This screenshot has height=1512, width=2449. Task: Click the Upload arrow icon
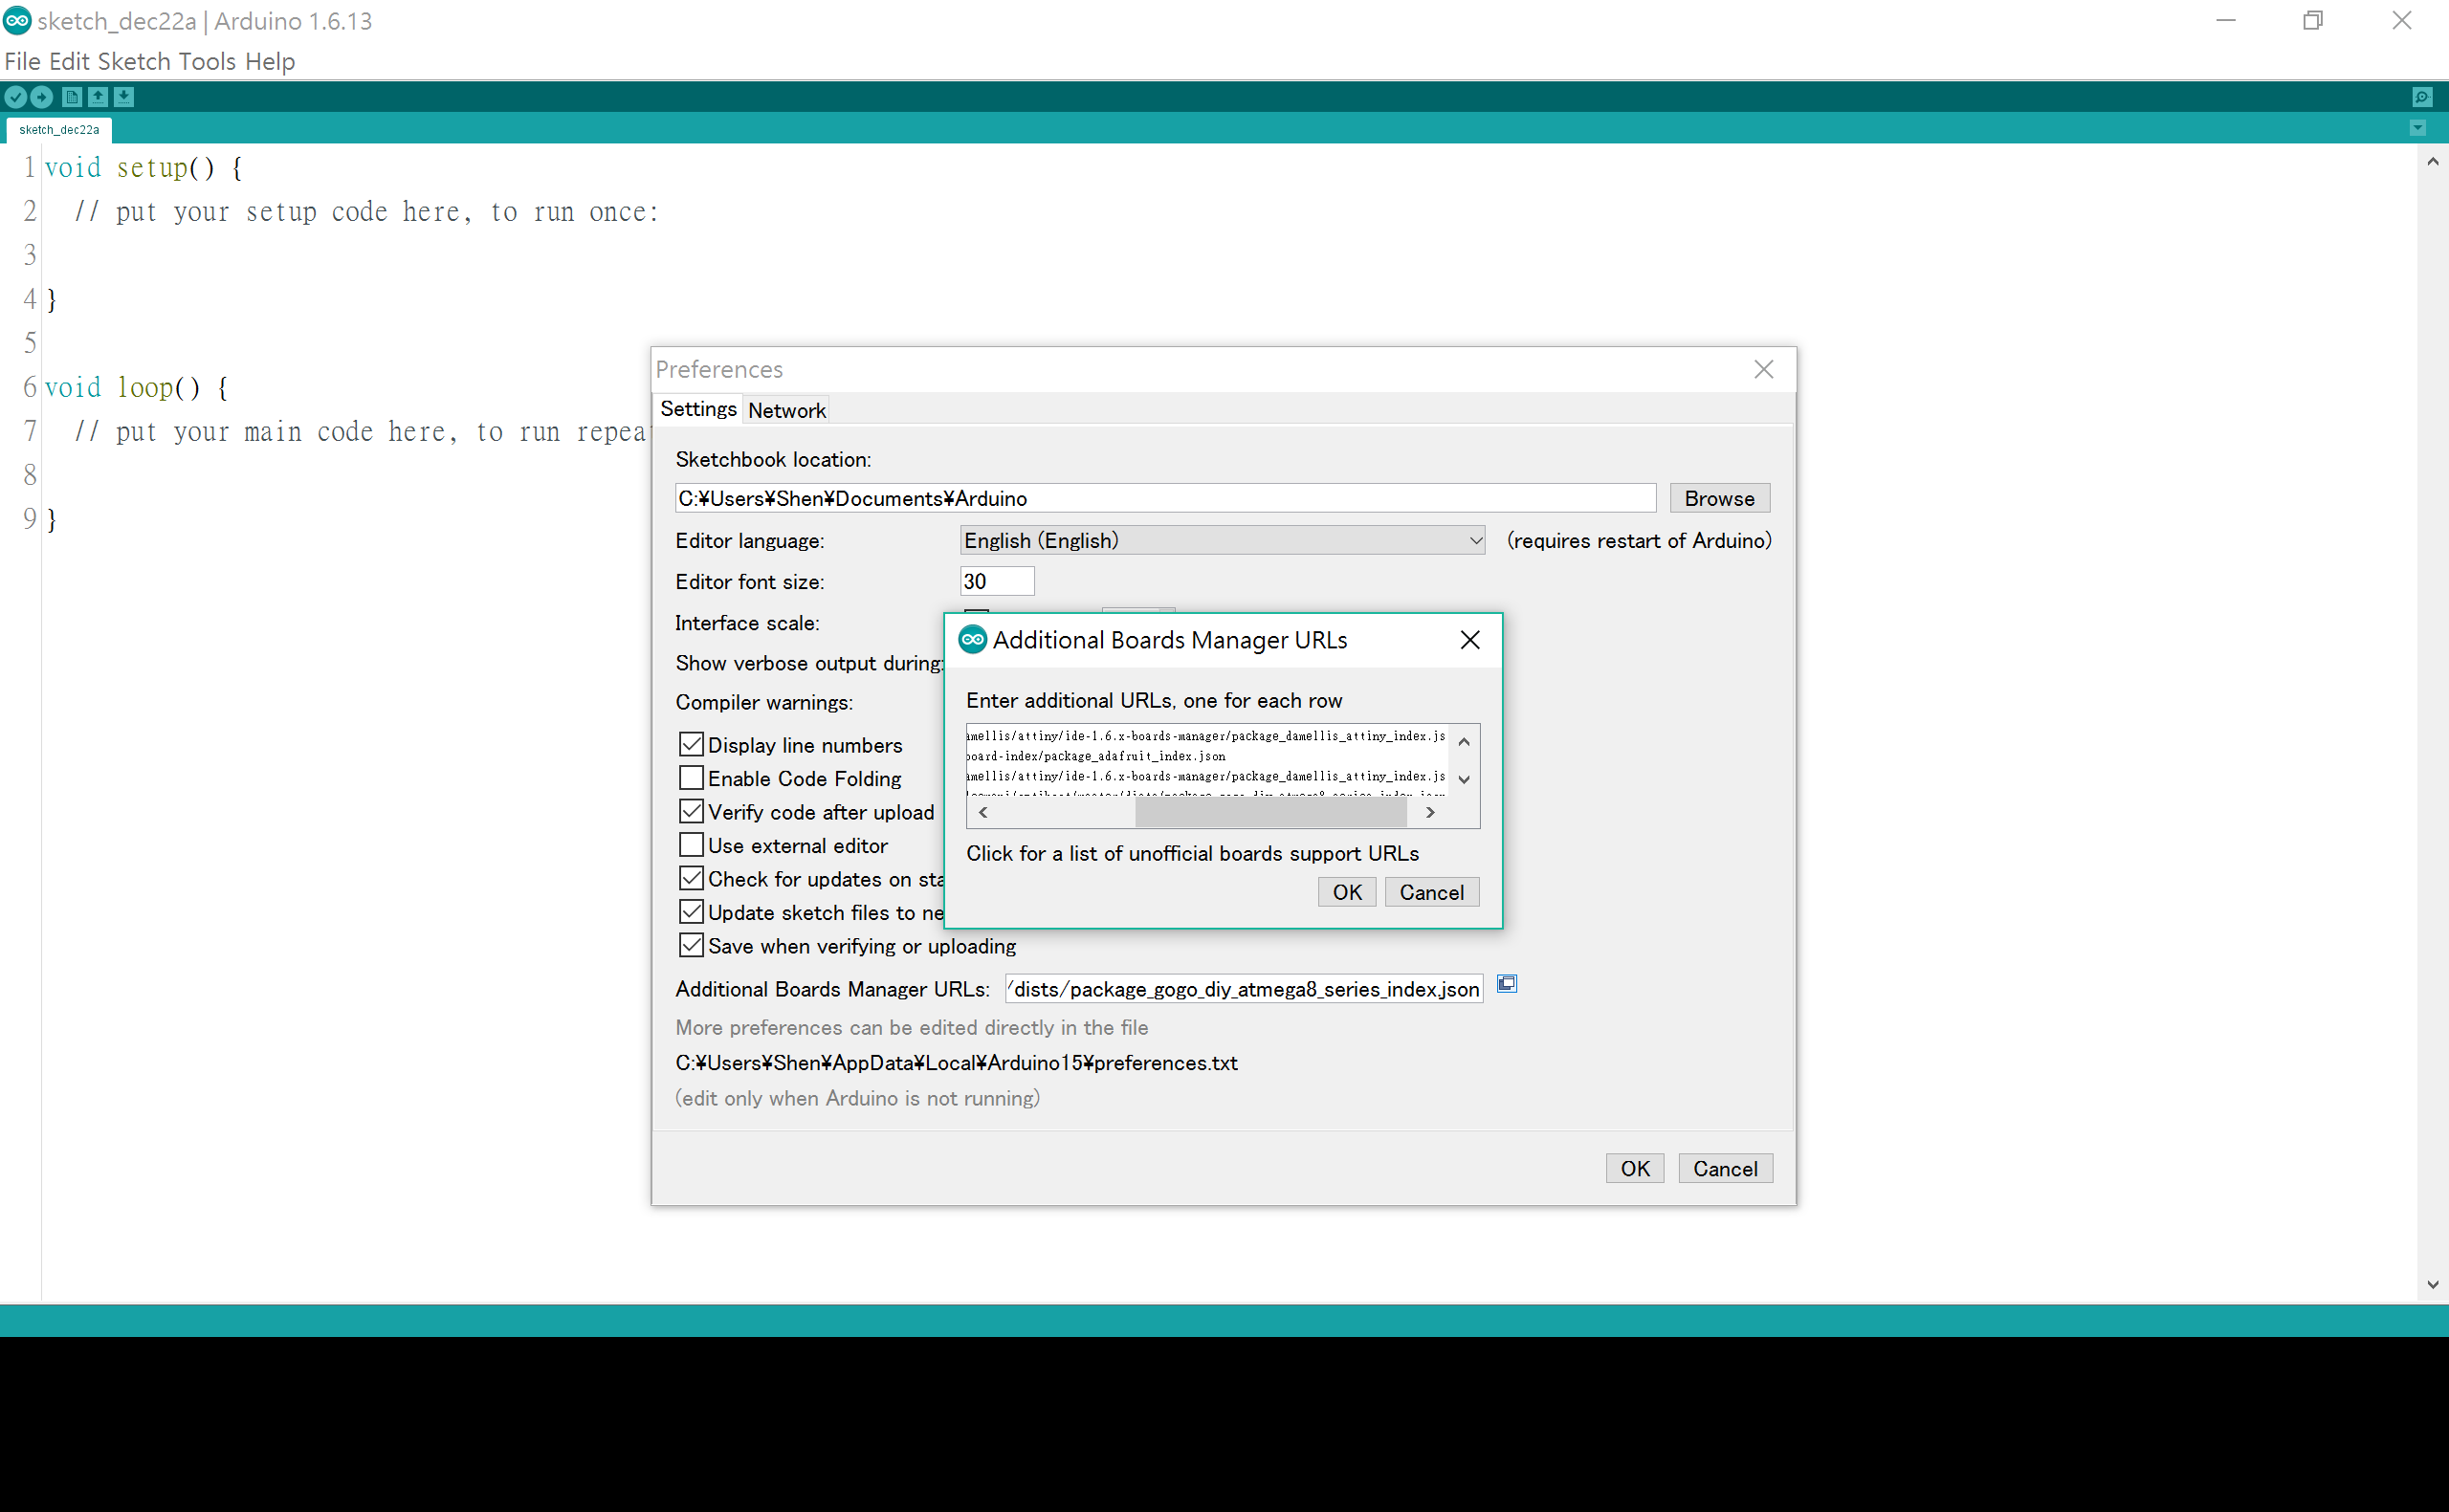42,97
